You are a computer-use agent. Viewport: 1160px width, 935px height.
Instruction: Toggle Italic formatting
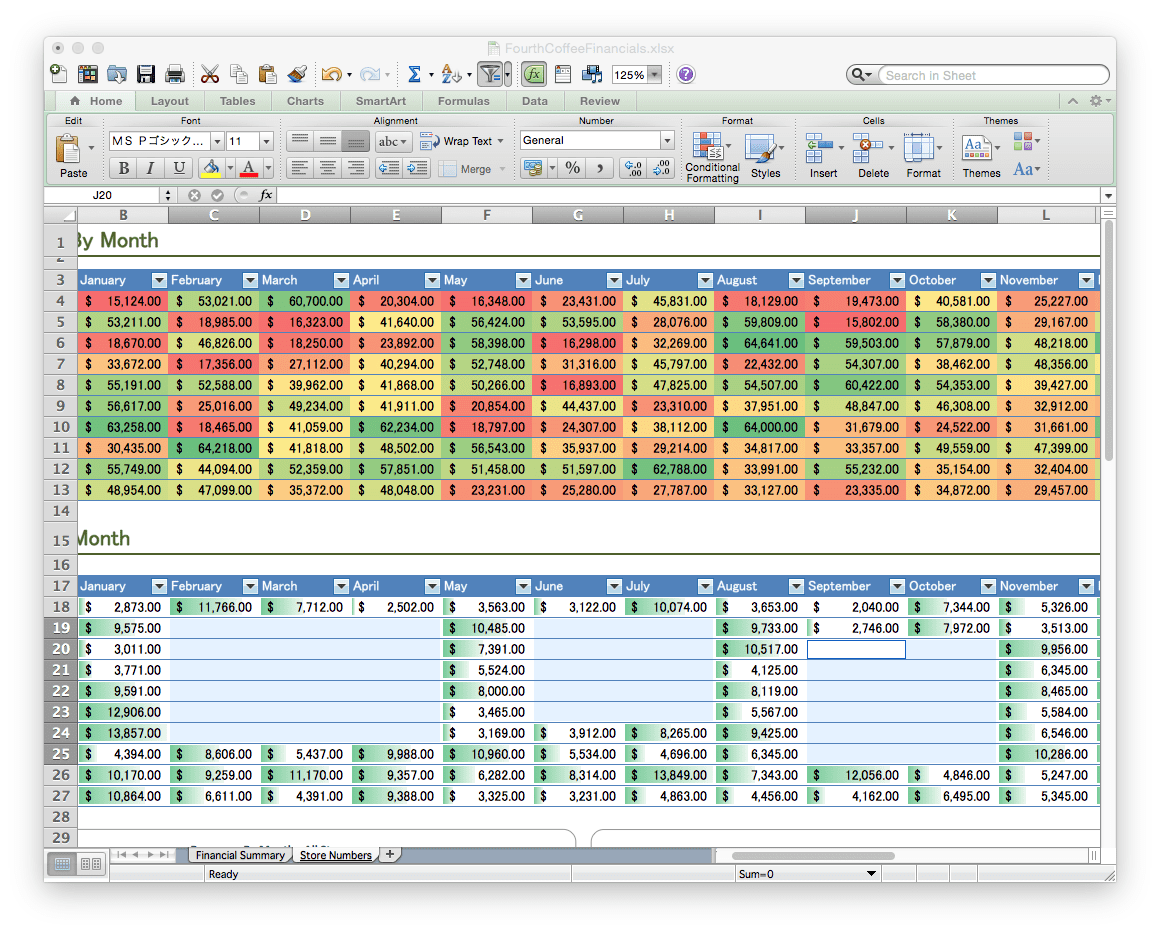click(x=151, y=168)
